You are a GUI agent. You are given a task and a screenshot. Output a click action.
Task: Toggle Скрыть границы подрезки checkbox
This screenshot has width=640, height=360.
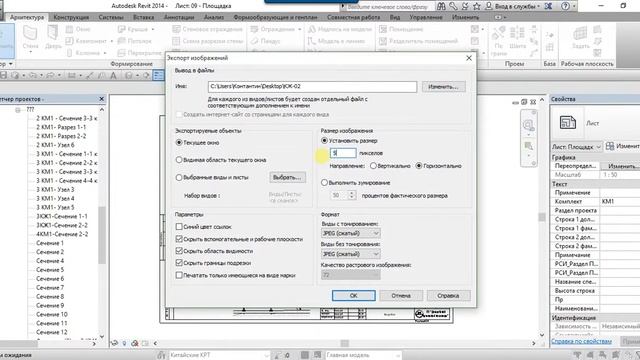pyautogui.click(x=179, y=263)
